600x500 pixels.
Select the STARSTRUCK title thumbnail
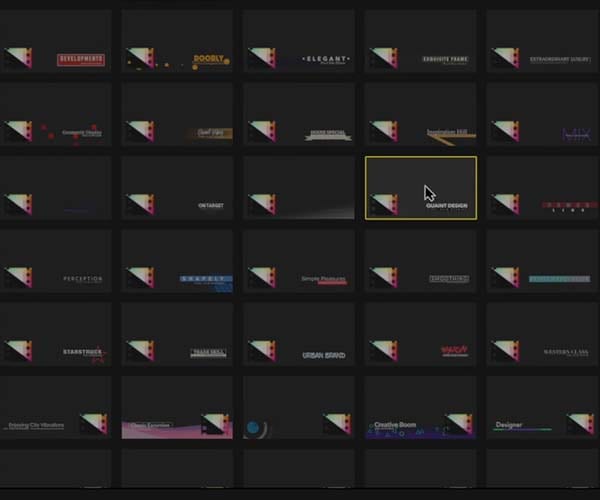click(x=55, y=334)
